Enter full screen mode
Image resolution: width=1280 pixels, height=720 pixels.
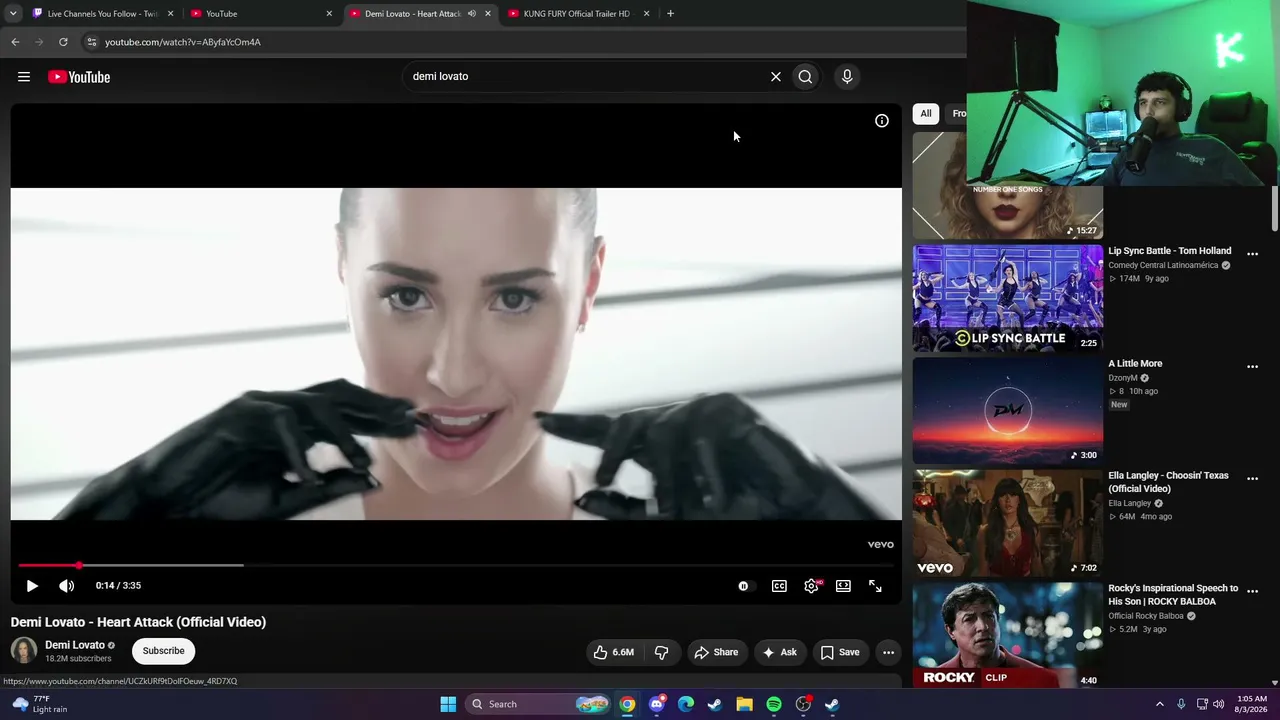875,586
